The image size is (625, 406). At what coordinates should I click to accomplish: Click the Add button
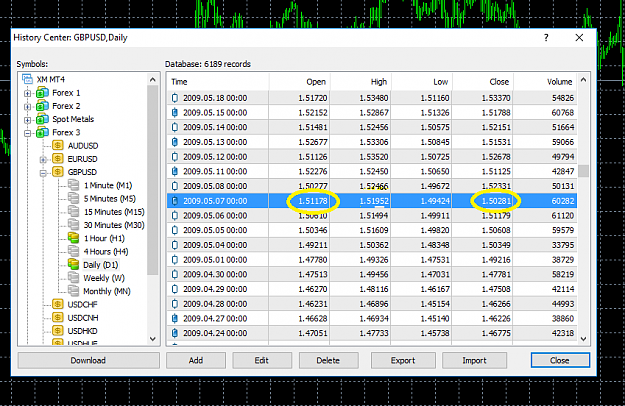[196, 360]
